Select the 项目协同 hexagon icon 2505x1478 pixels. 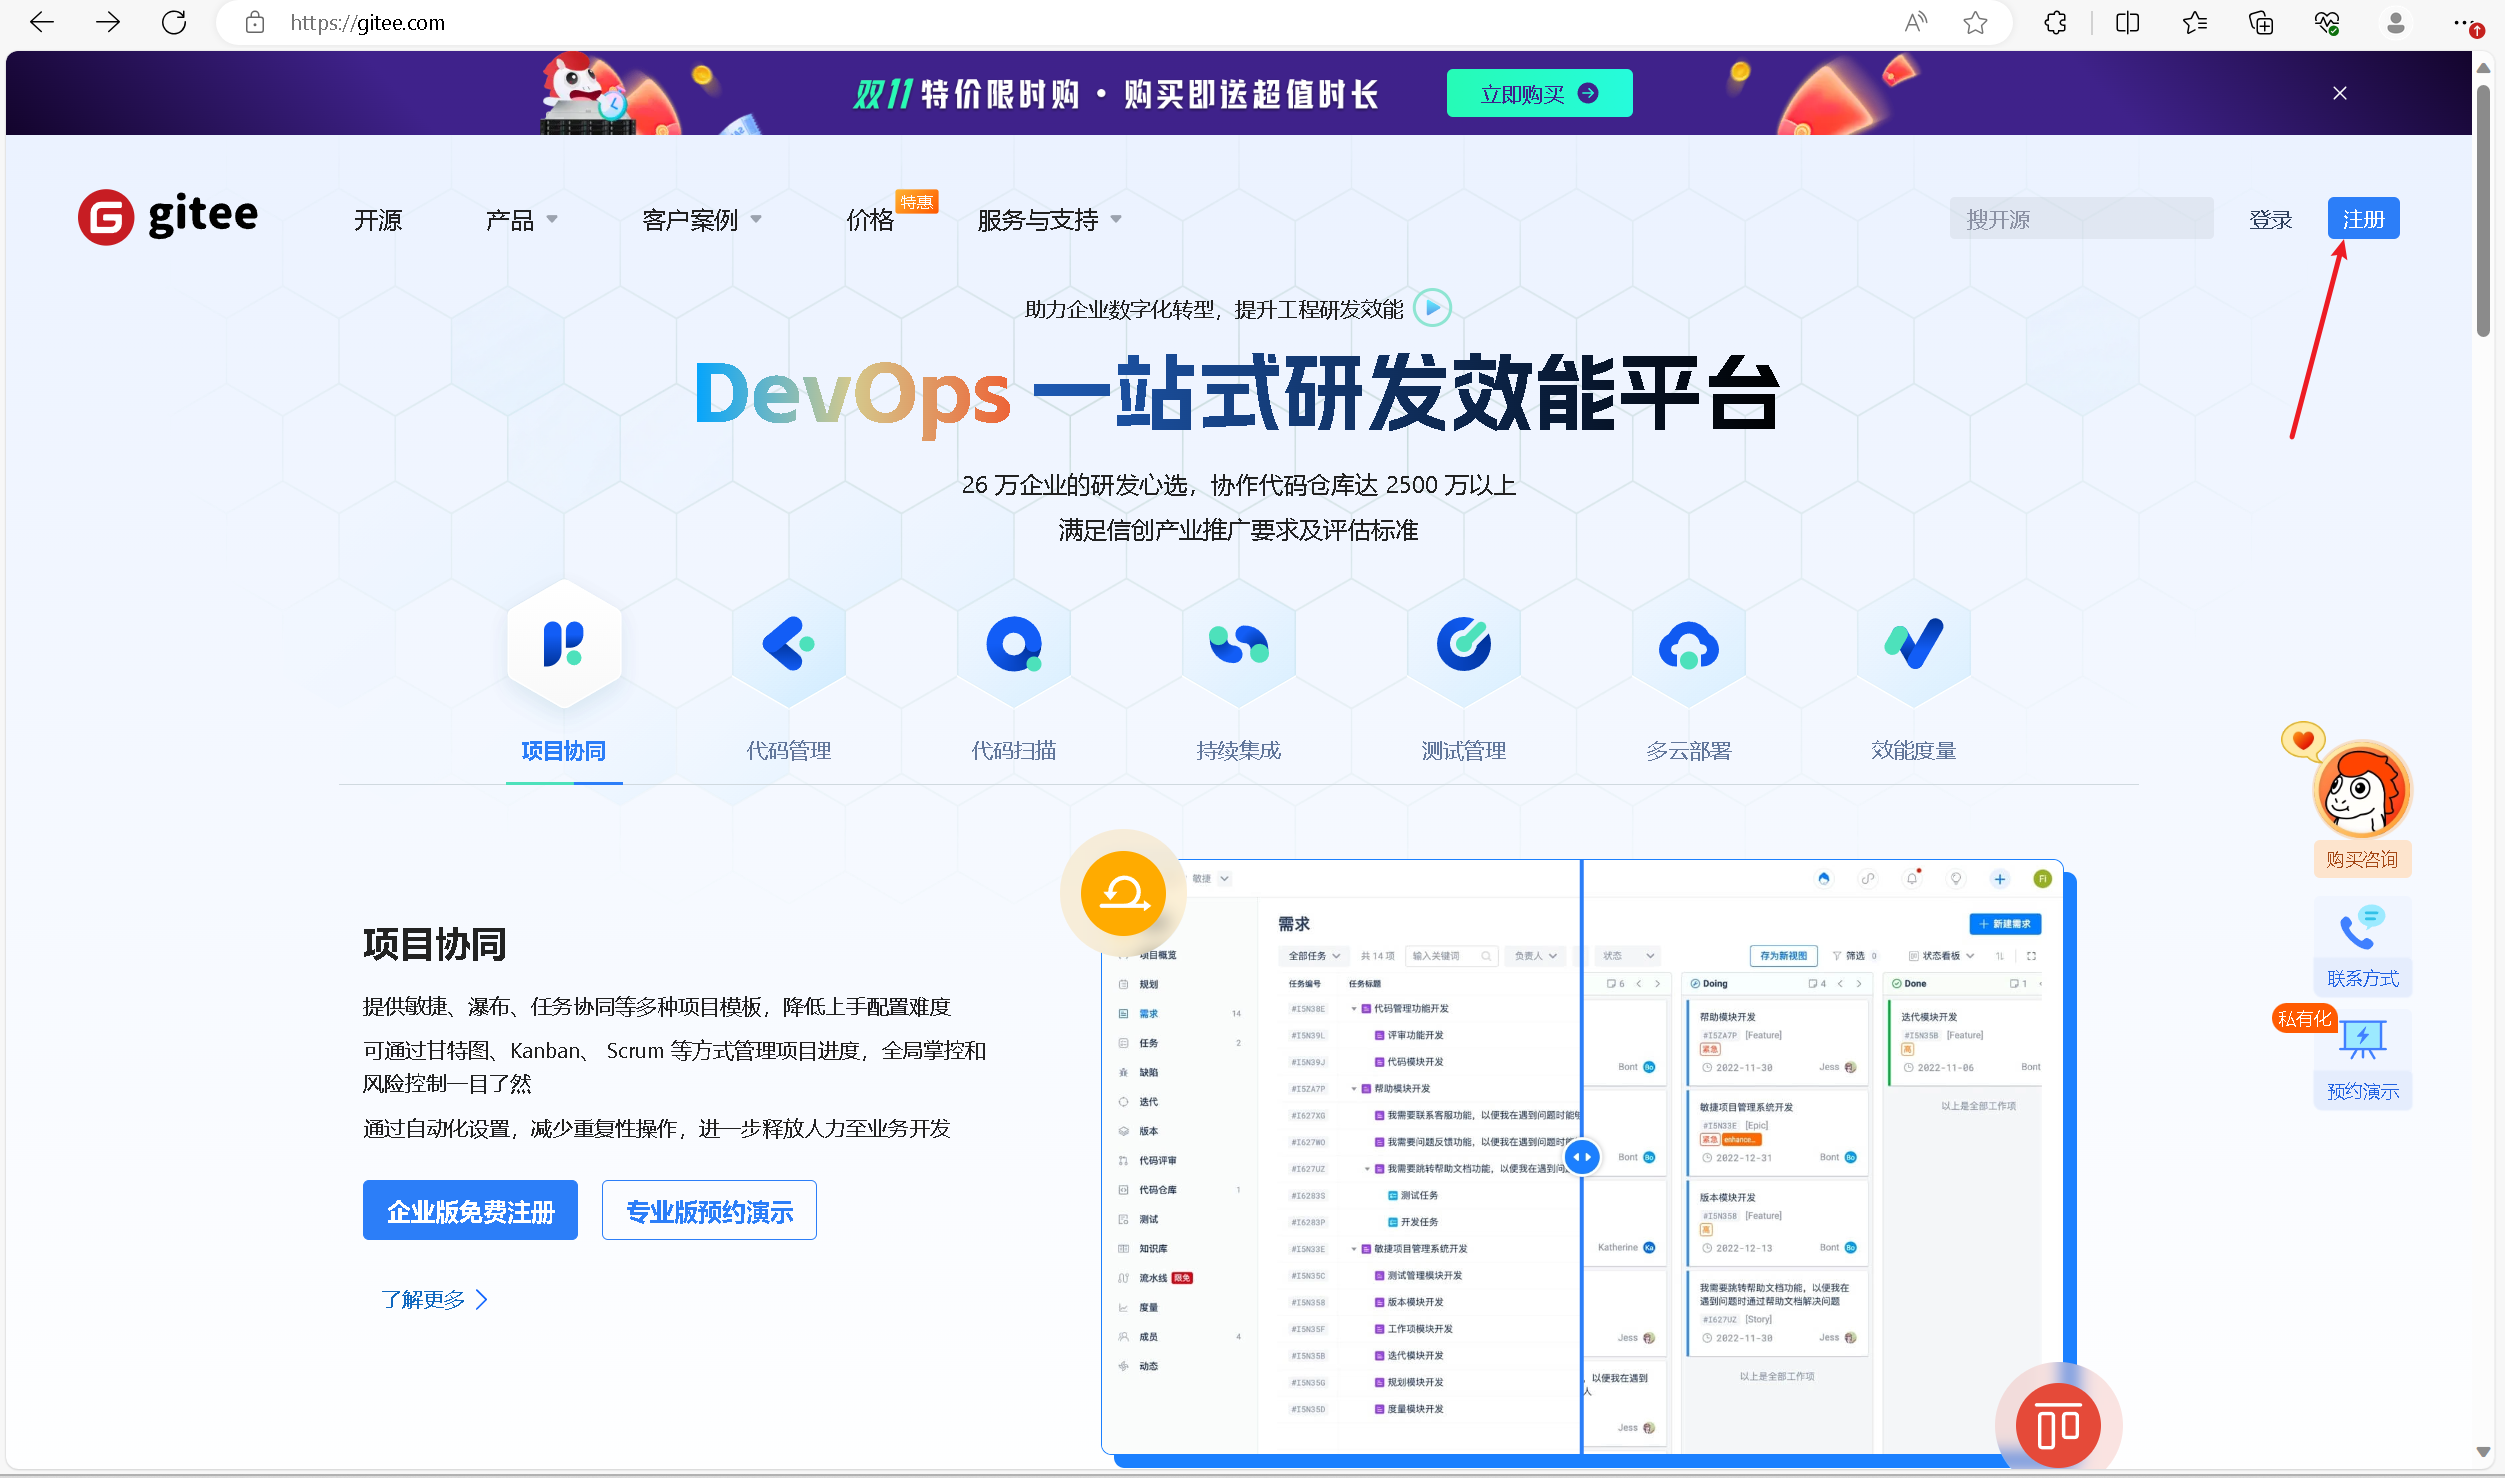pyautogui.click(x=564, y=644)
